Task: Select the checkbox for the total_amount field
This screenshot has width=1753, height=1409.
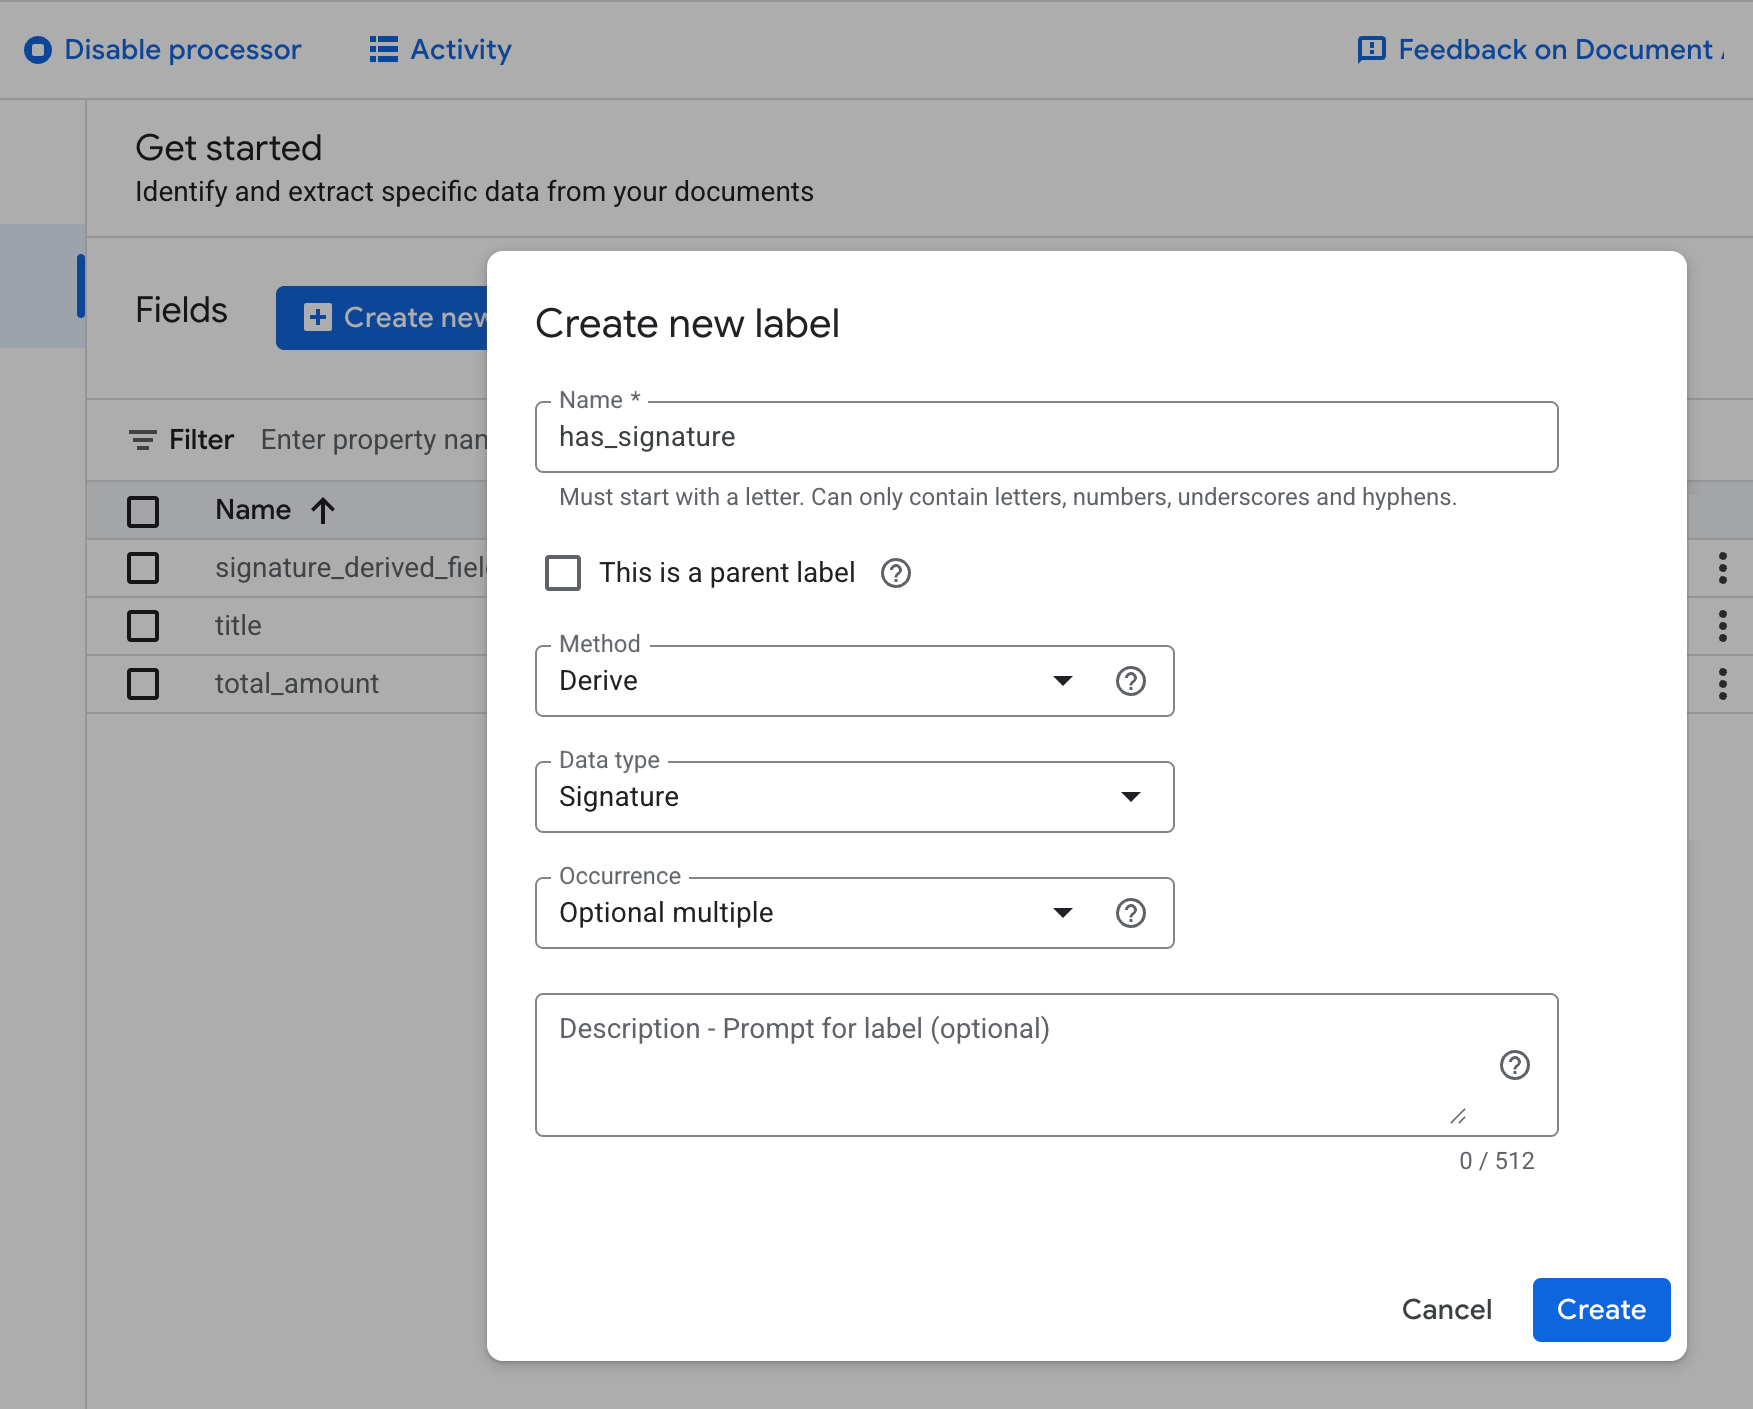Action: point(143,684)
